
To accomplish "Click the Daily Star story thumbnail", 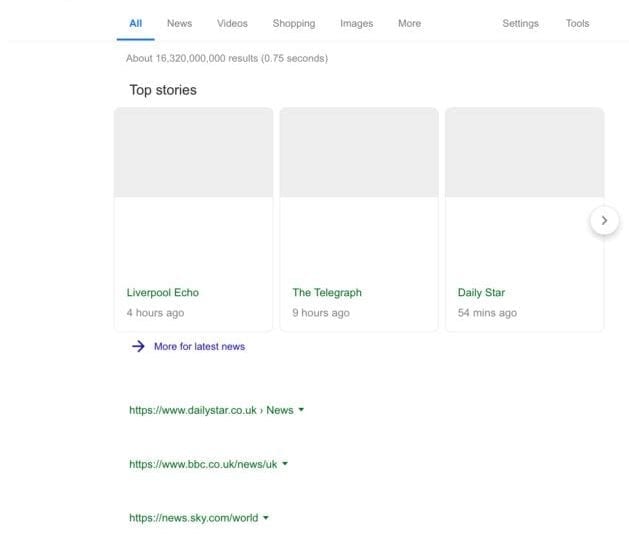I will pos(524,153).
